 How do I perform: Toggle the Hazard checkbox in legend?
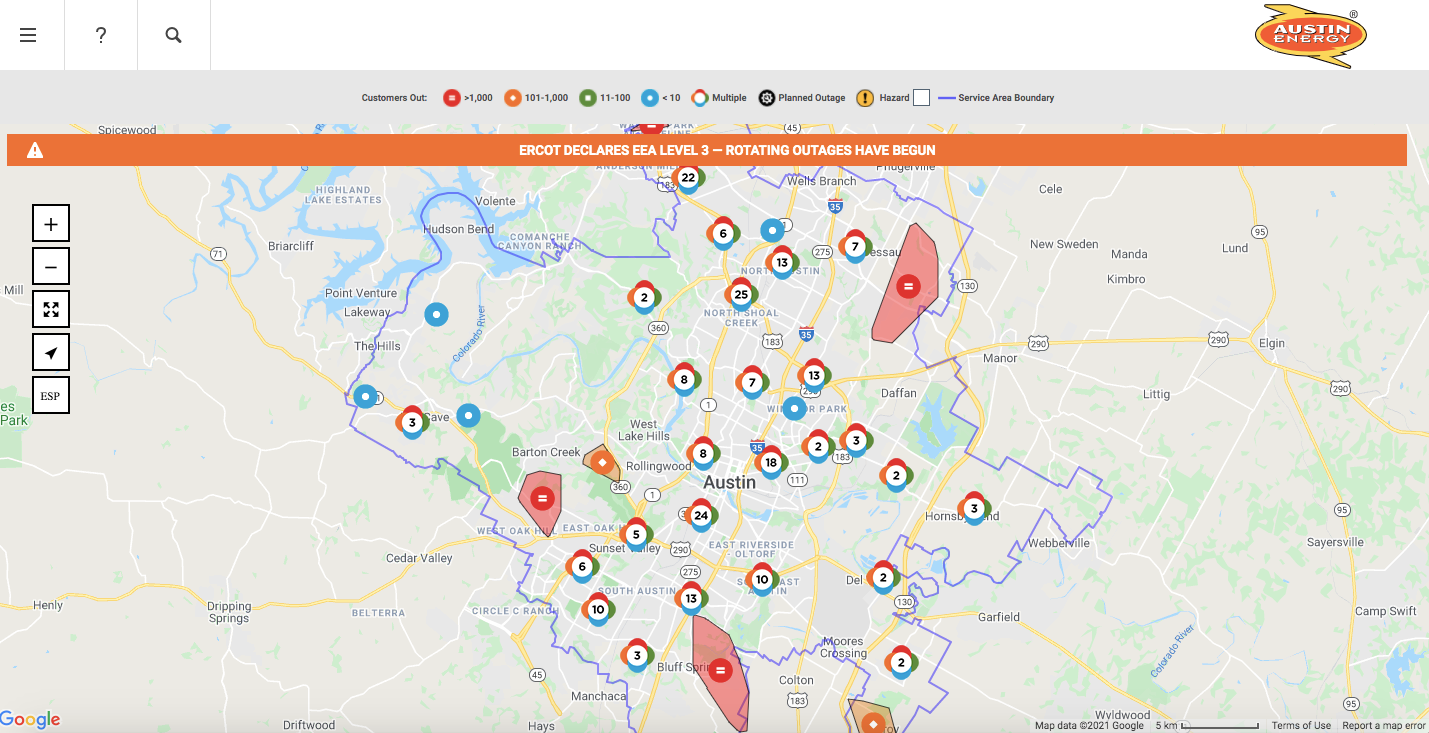[x=922, y=97]
